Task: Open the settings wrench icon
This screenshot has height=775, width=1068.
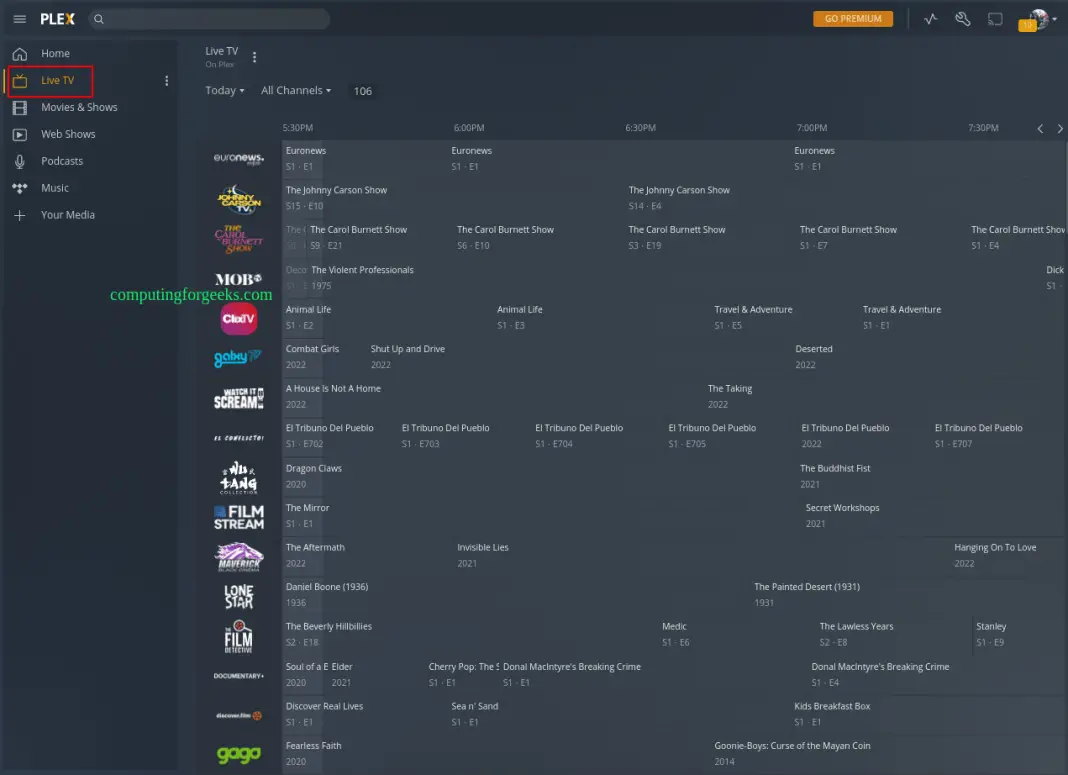Action: (962, 18)
